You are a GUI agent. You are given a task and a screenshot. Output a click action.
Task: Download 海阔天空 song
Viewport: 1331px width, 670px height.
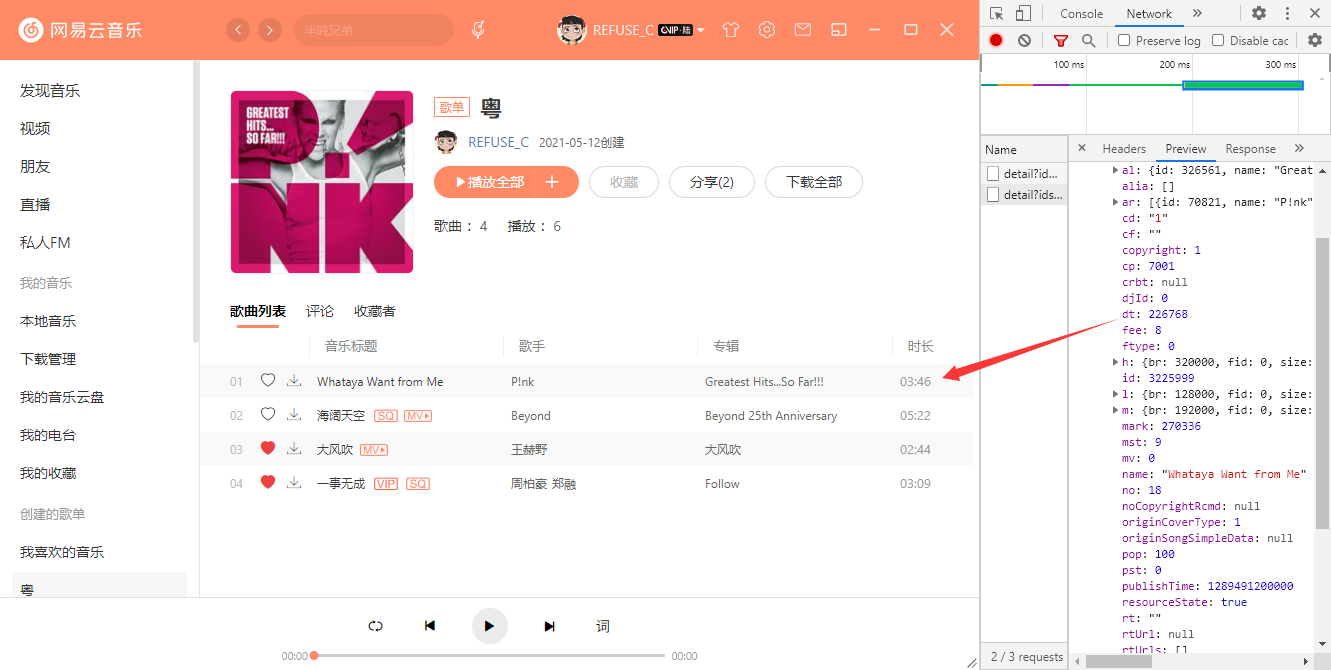click(294, 414)
